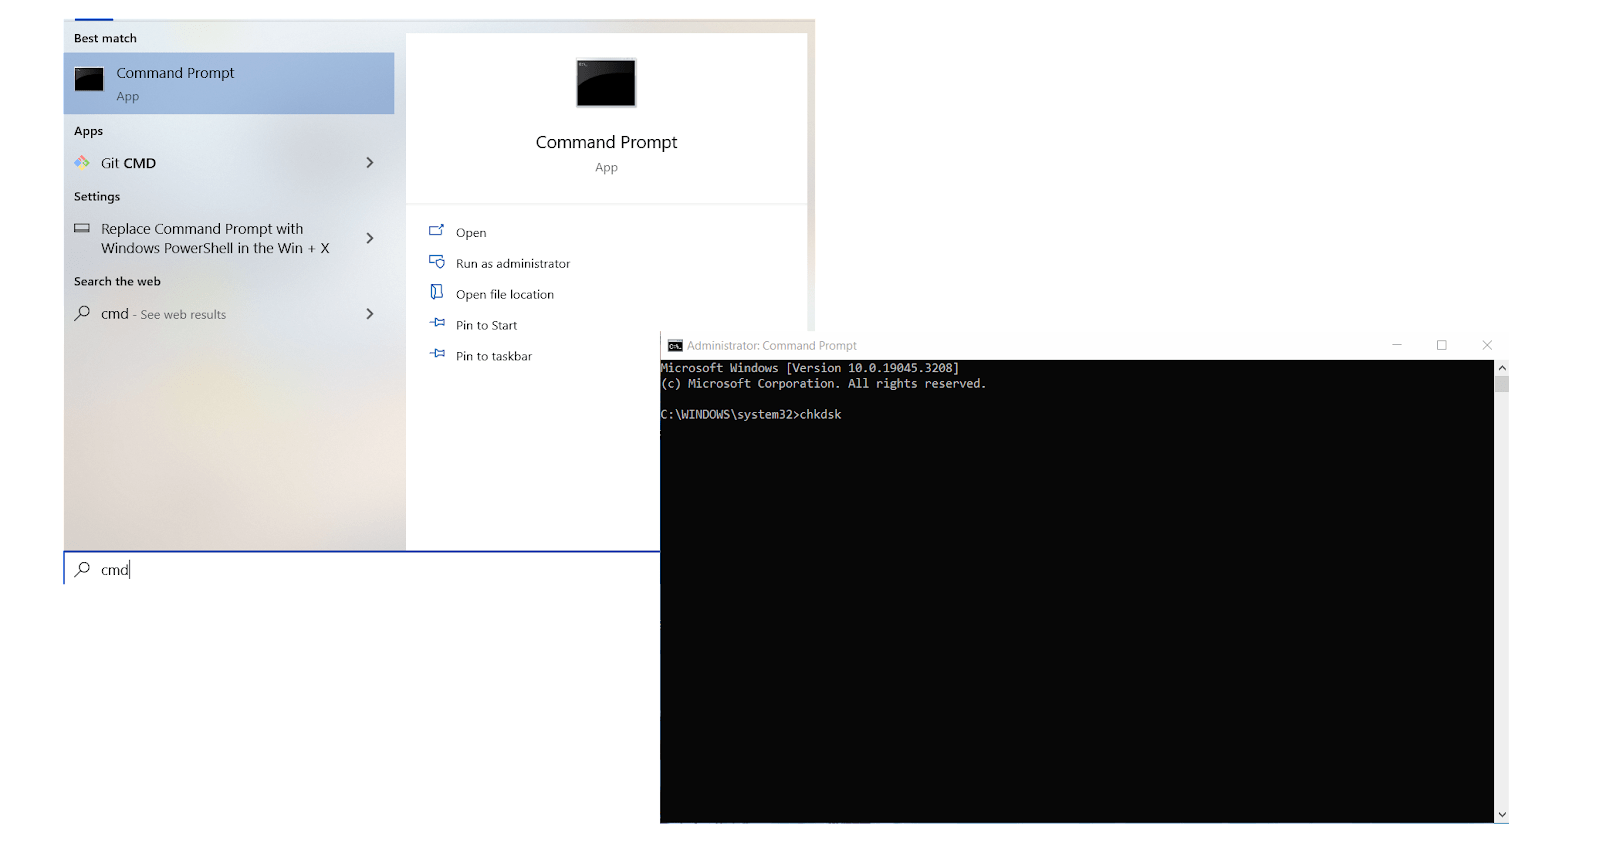
Task: Click the large Command Prompt preview icon
Action: pos(606,83)
